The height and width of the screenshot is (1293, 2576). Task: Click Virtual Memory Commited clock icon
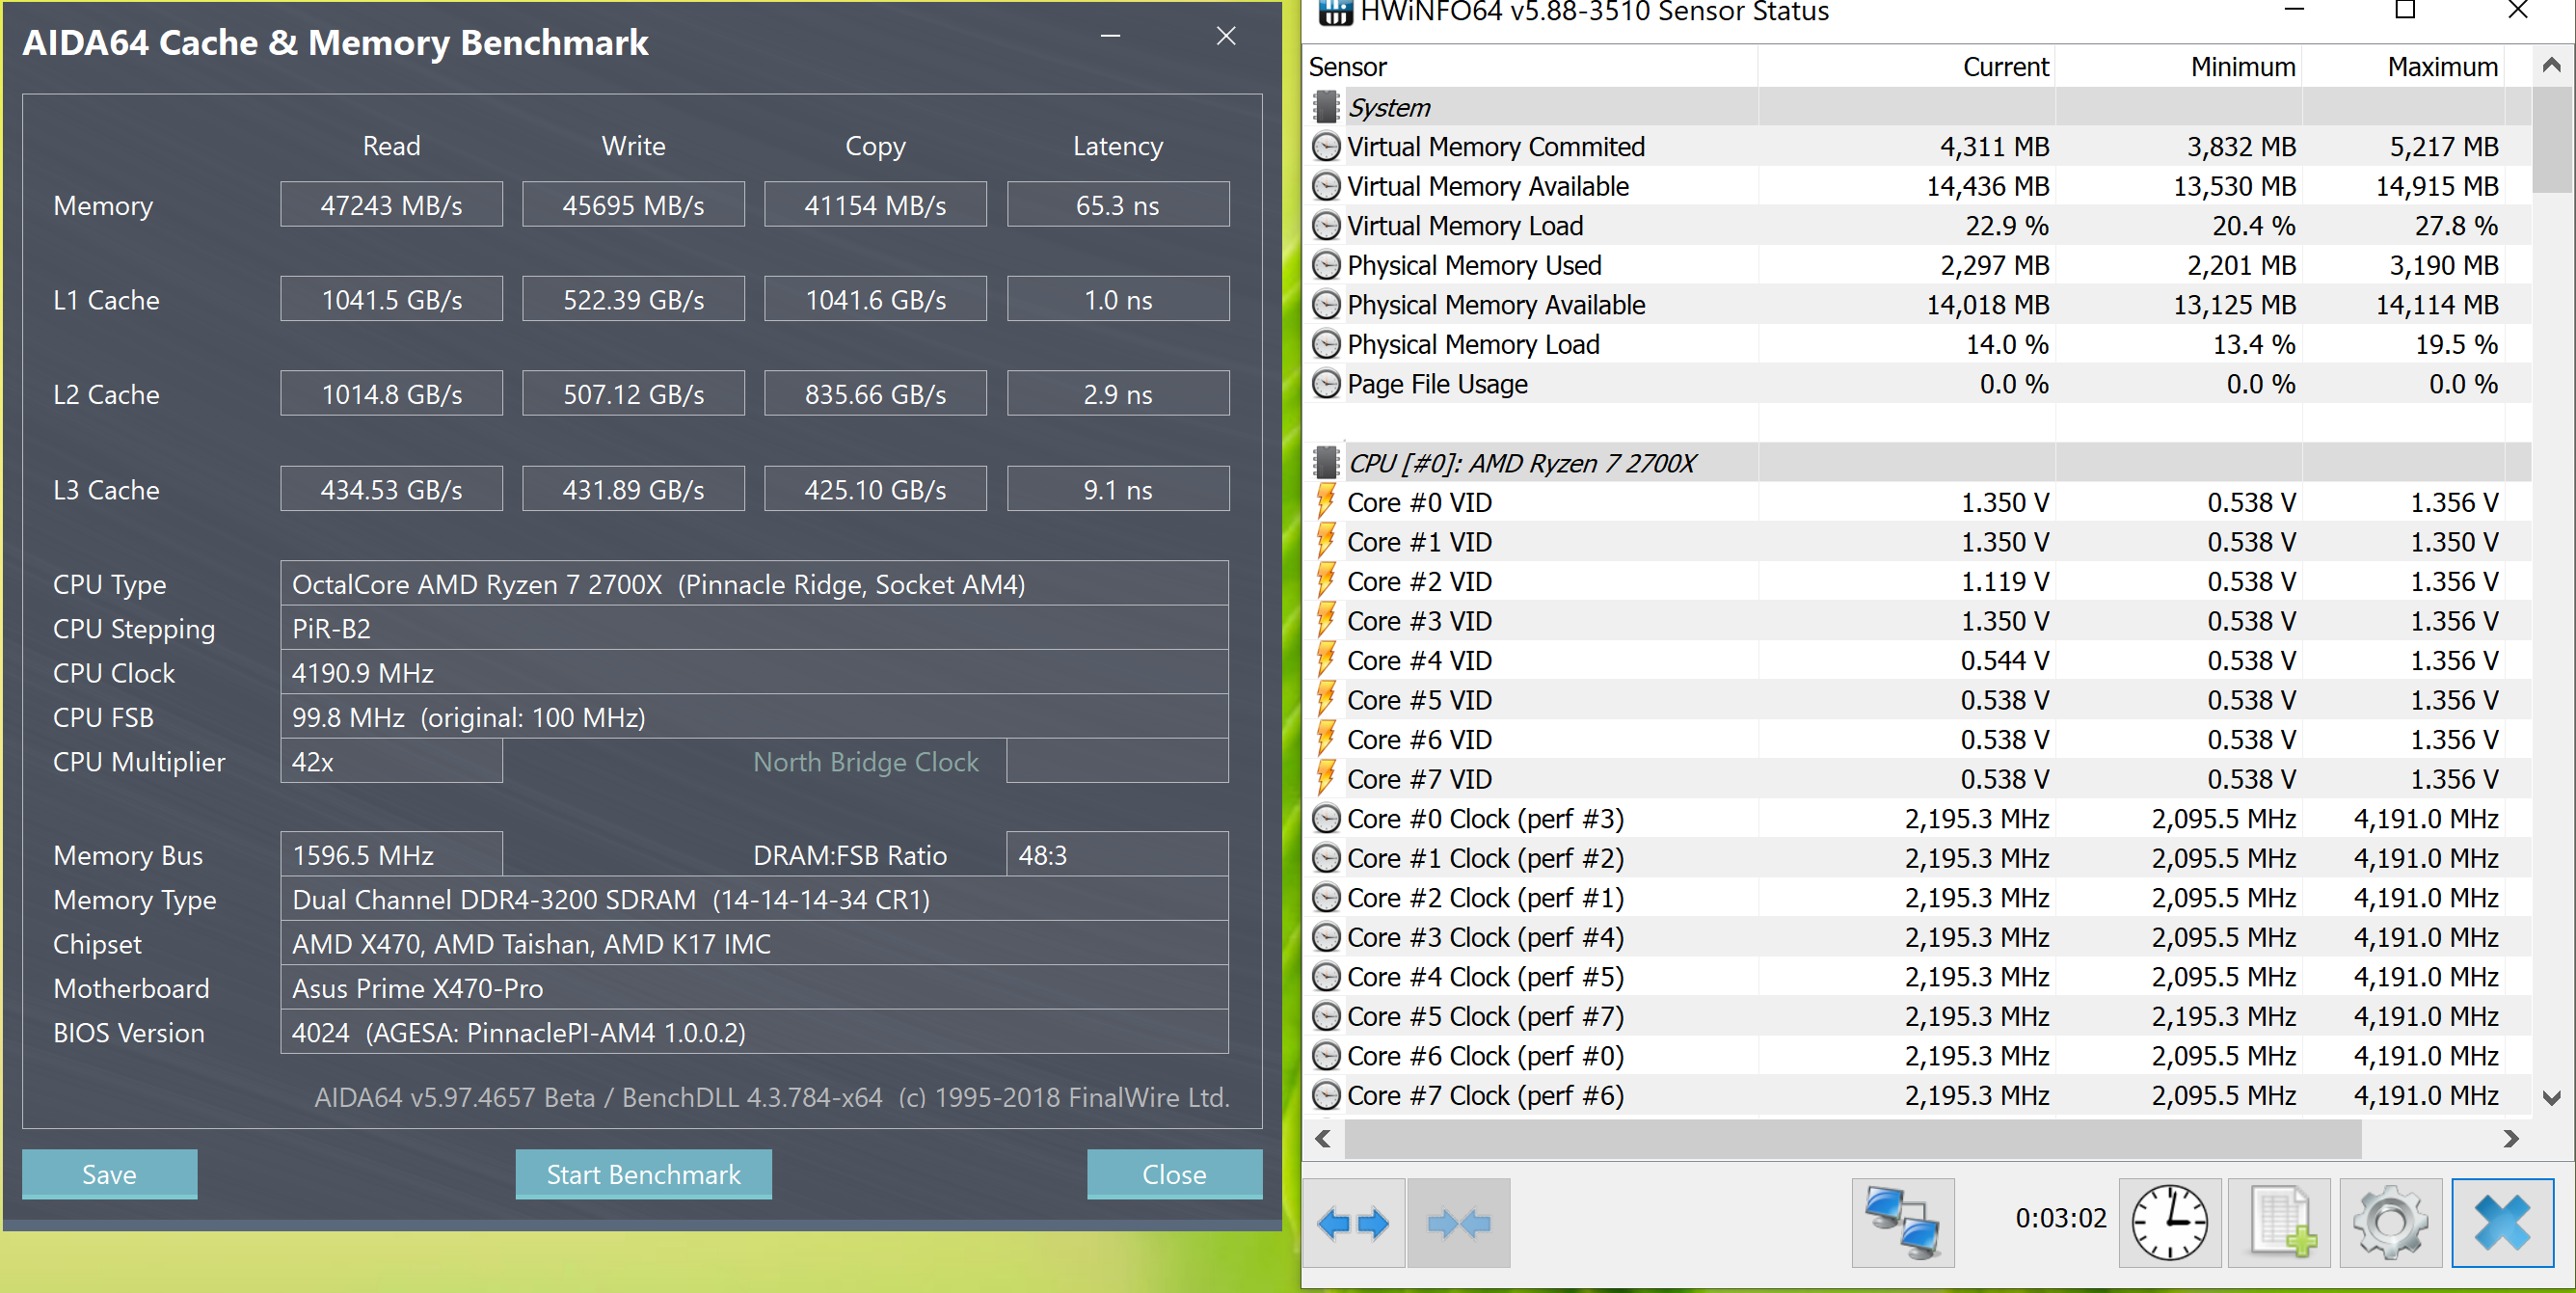coord(1326,147)
